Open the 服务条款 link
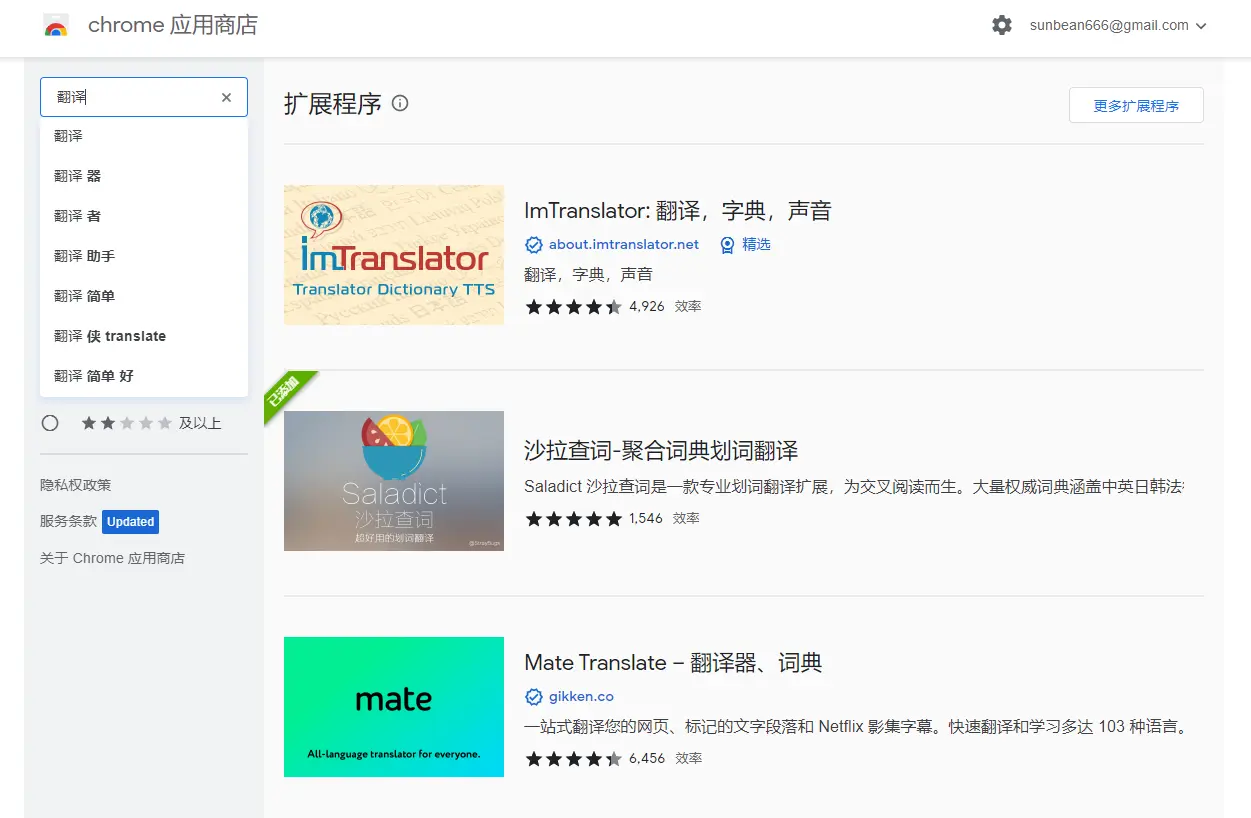This screenshot has width=1251, height=818. pos(68,521)
